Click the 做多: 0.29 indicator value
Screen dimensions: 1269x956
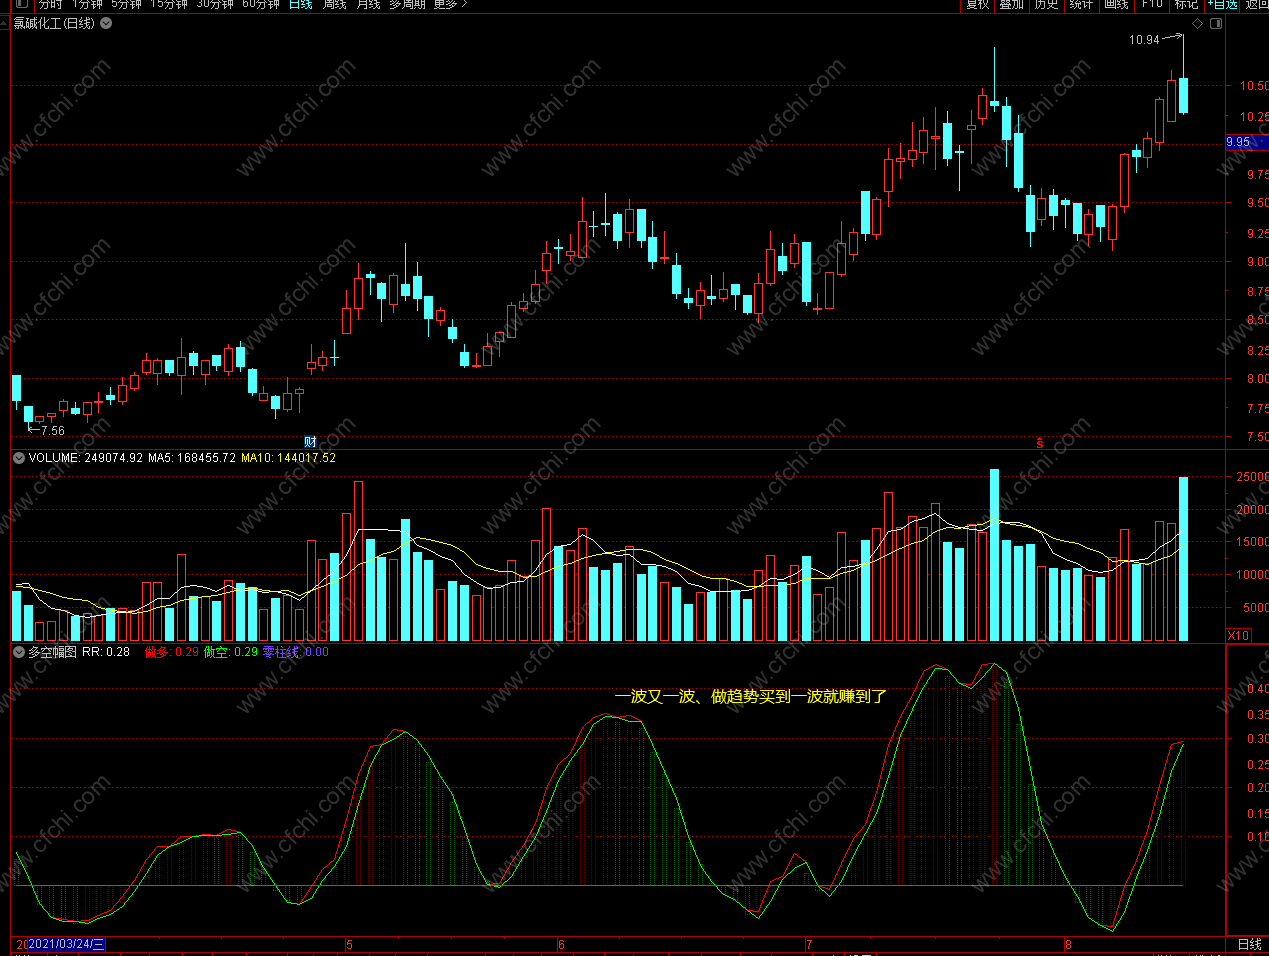pos(172,652)
